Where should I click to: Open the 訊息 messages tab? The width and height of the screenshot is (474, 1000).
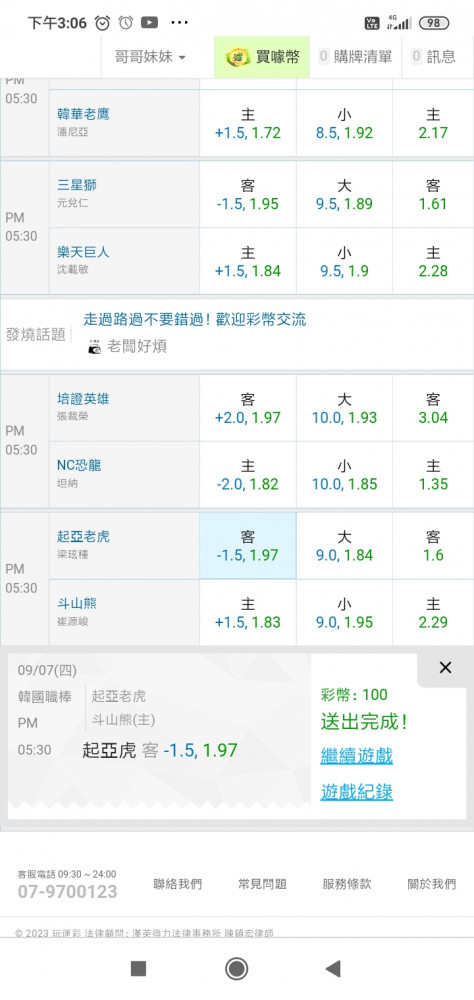434,57
